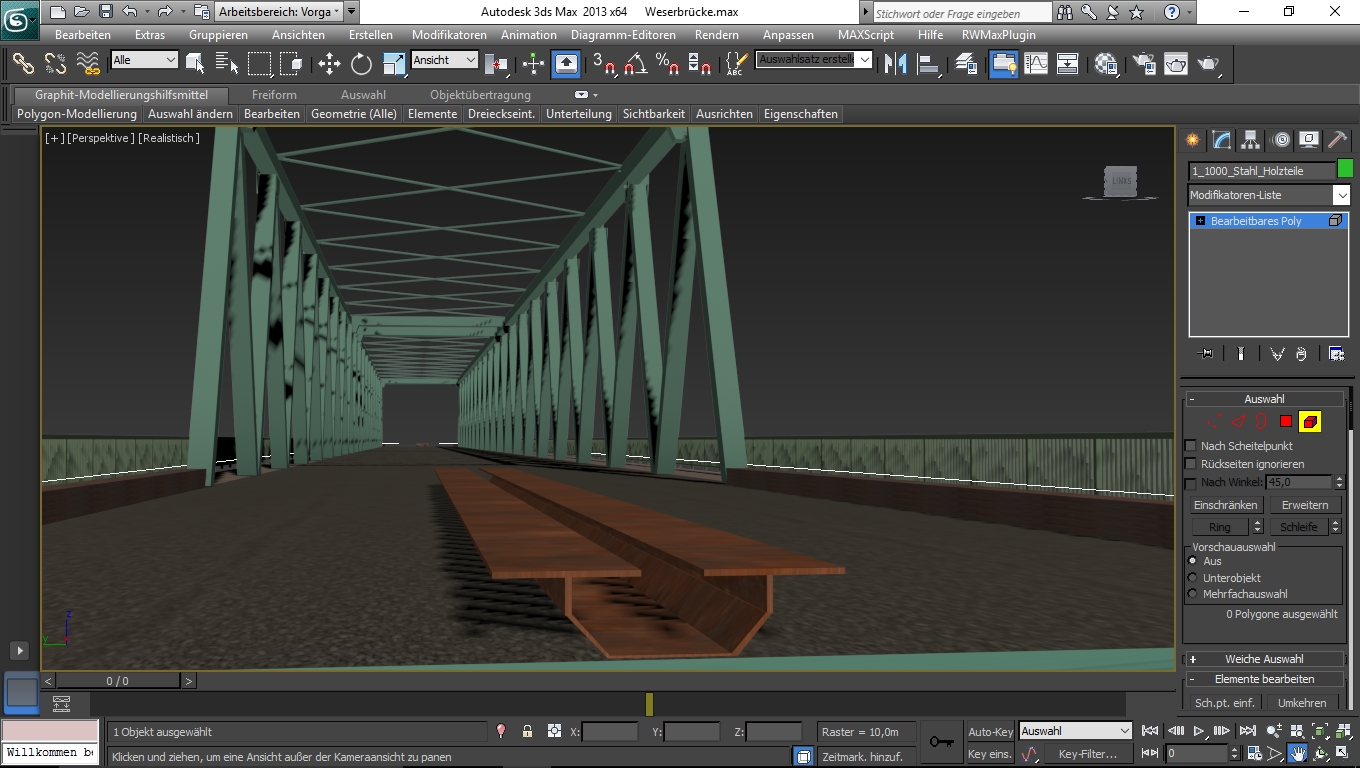
Task: Enable the 'Nach Scheitelpunkt' checkbox
Action: point(1190,446)
